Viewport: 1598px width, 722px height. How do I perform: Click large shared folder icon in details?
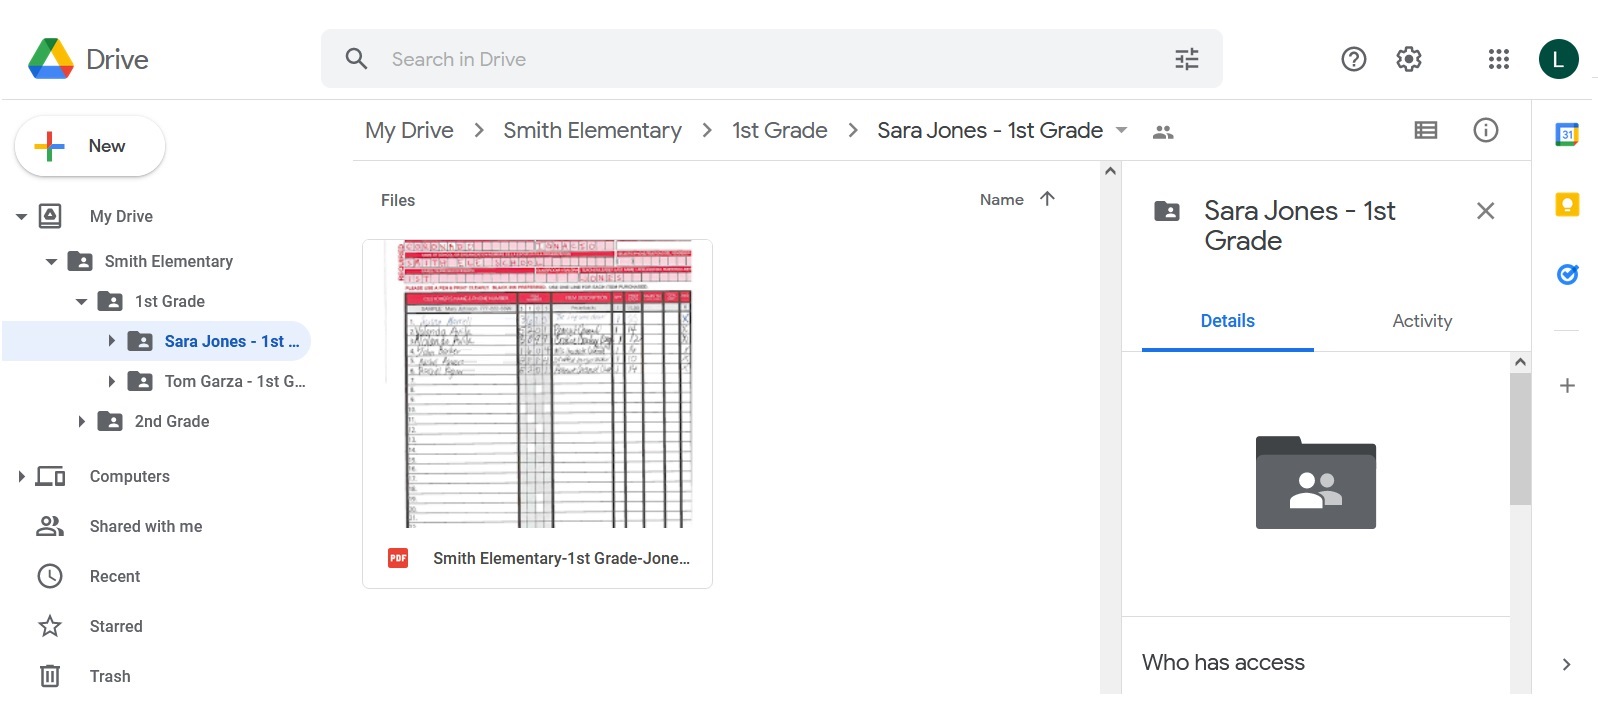coord(1315,483)
